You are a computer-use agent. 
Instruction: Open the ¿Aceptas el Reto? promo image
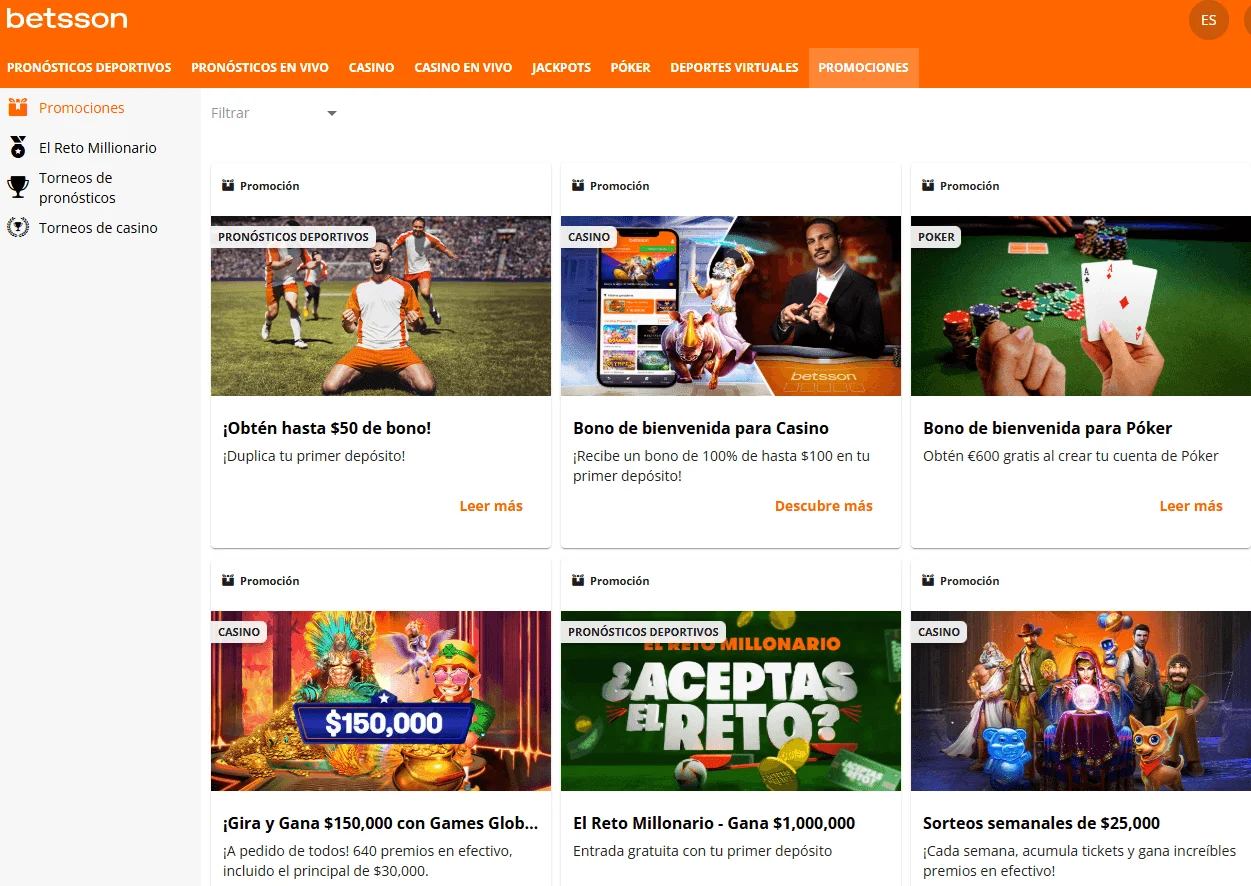731,701
